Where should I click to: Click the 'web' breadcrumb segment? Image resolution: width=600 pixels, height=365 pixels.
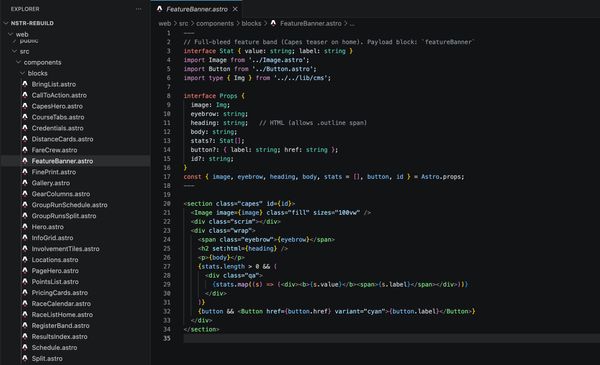[x=165, y=23]
